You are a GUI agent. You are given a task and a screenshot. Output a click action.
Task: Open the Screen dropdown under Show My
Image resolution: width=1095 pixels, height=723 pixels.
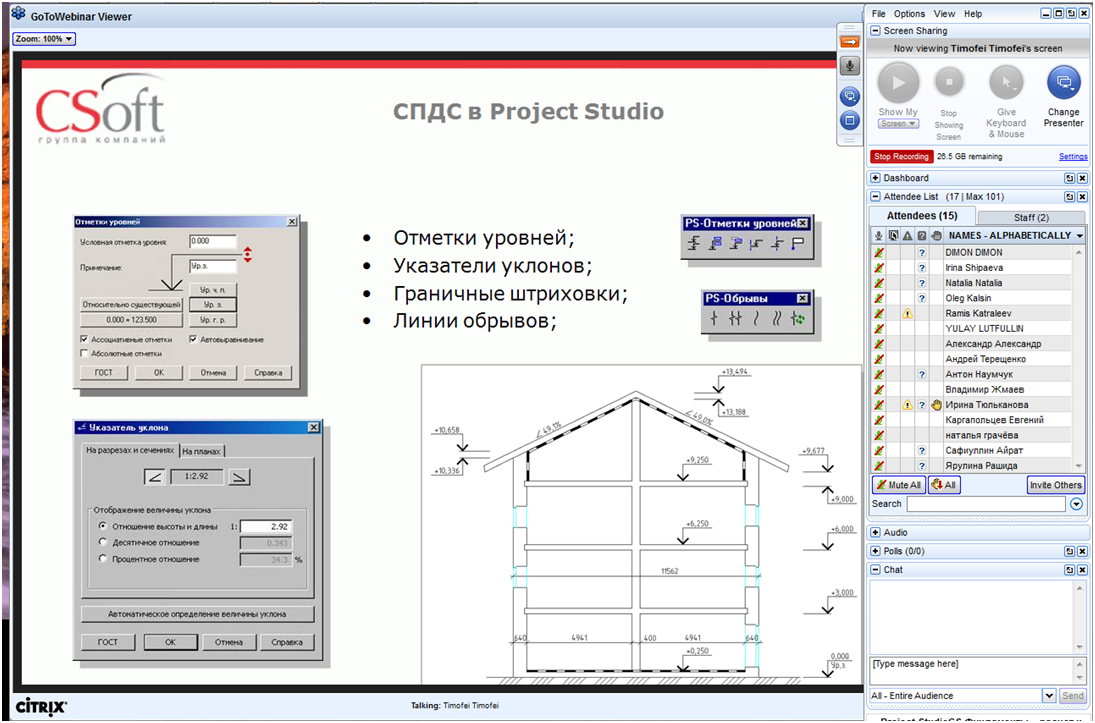(898, 124)
